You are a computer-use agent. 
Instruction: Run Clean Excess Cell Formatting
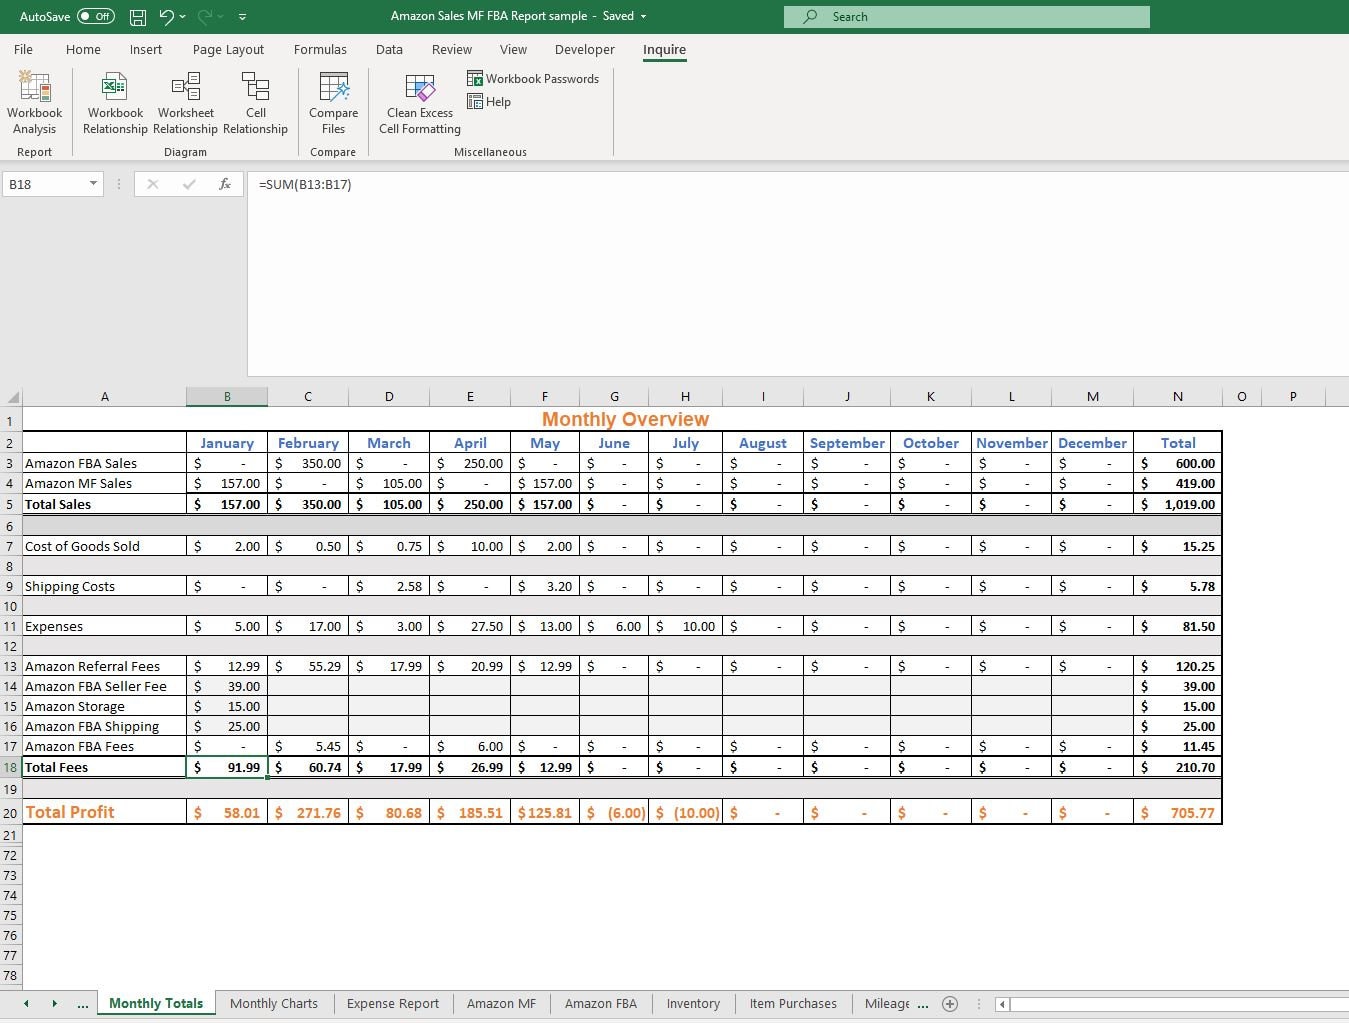[419, 103]
